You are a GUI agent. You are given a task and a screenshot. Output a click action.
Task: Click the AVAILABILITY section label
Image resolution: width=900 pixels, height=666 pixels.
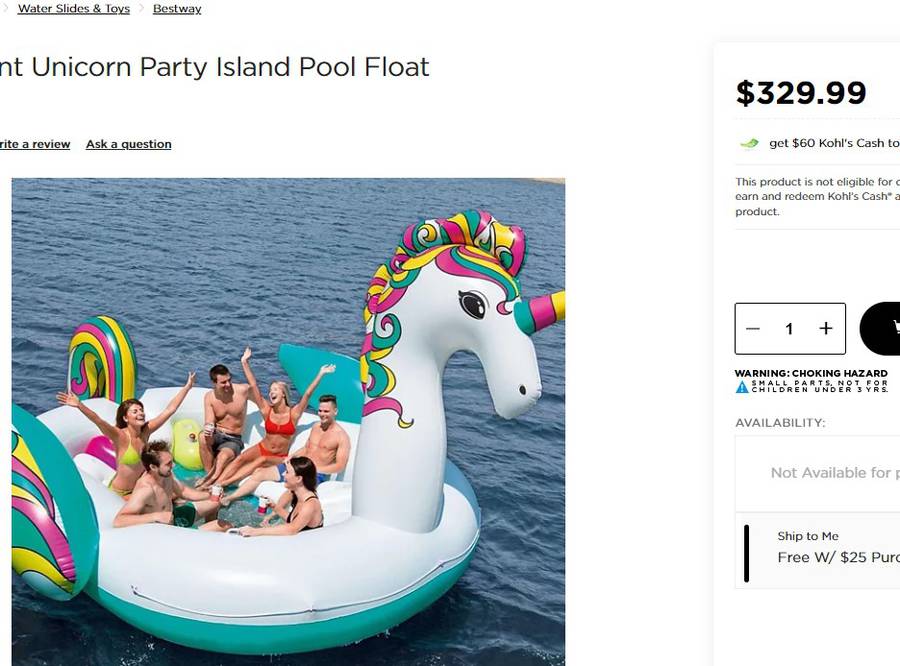pos(780,423)
